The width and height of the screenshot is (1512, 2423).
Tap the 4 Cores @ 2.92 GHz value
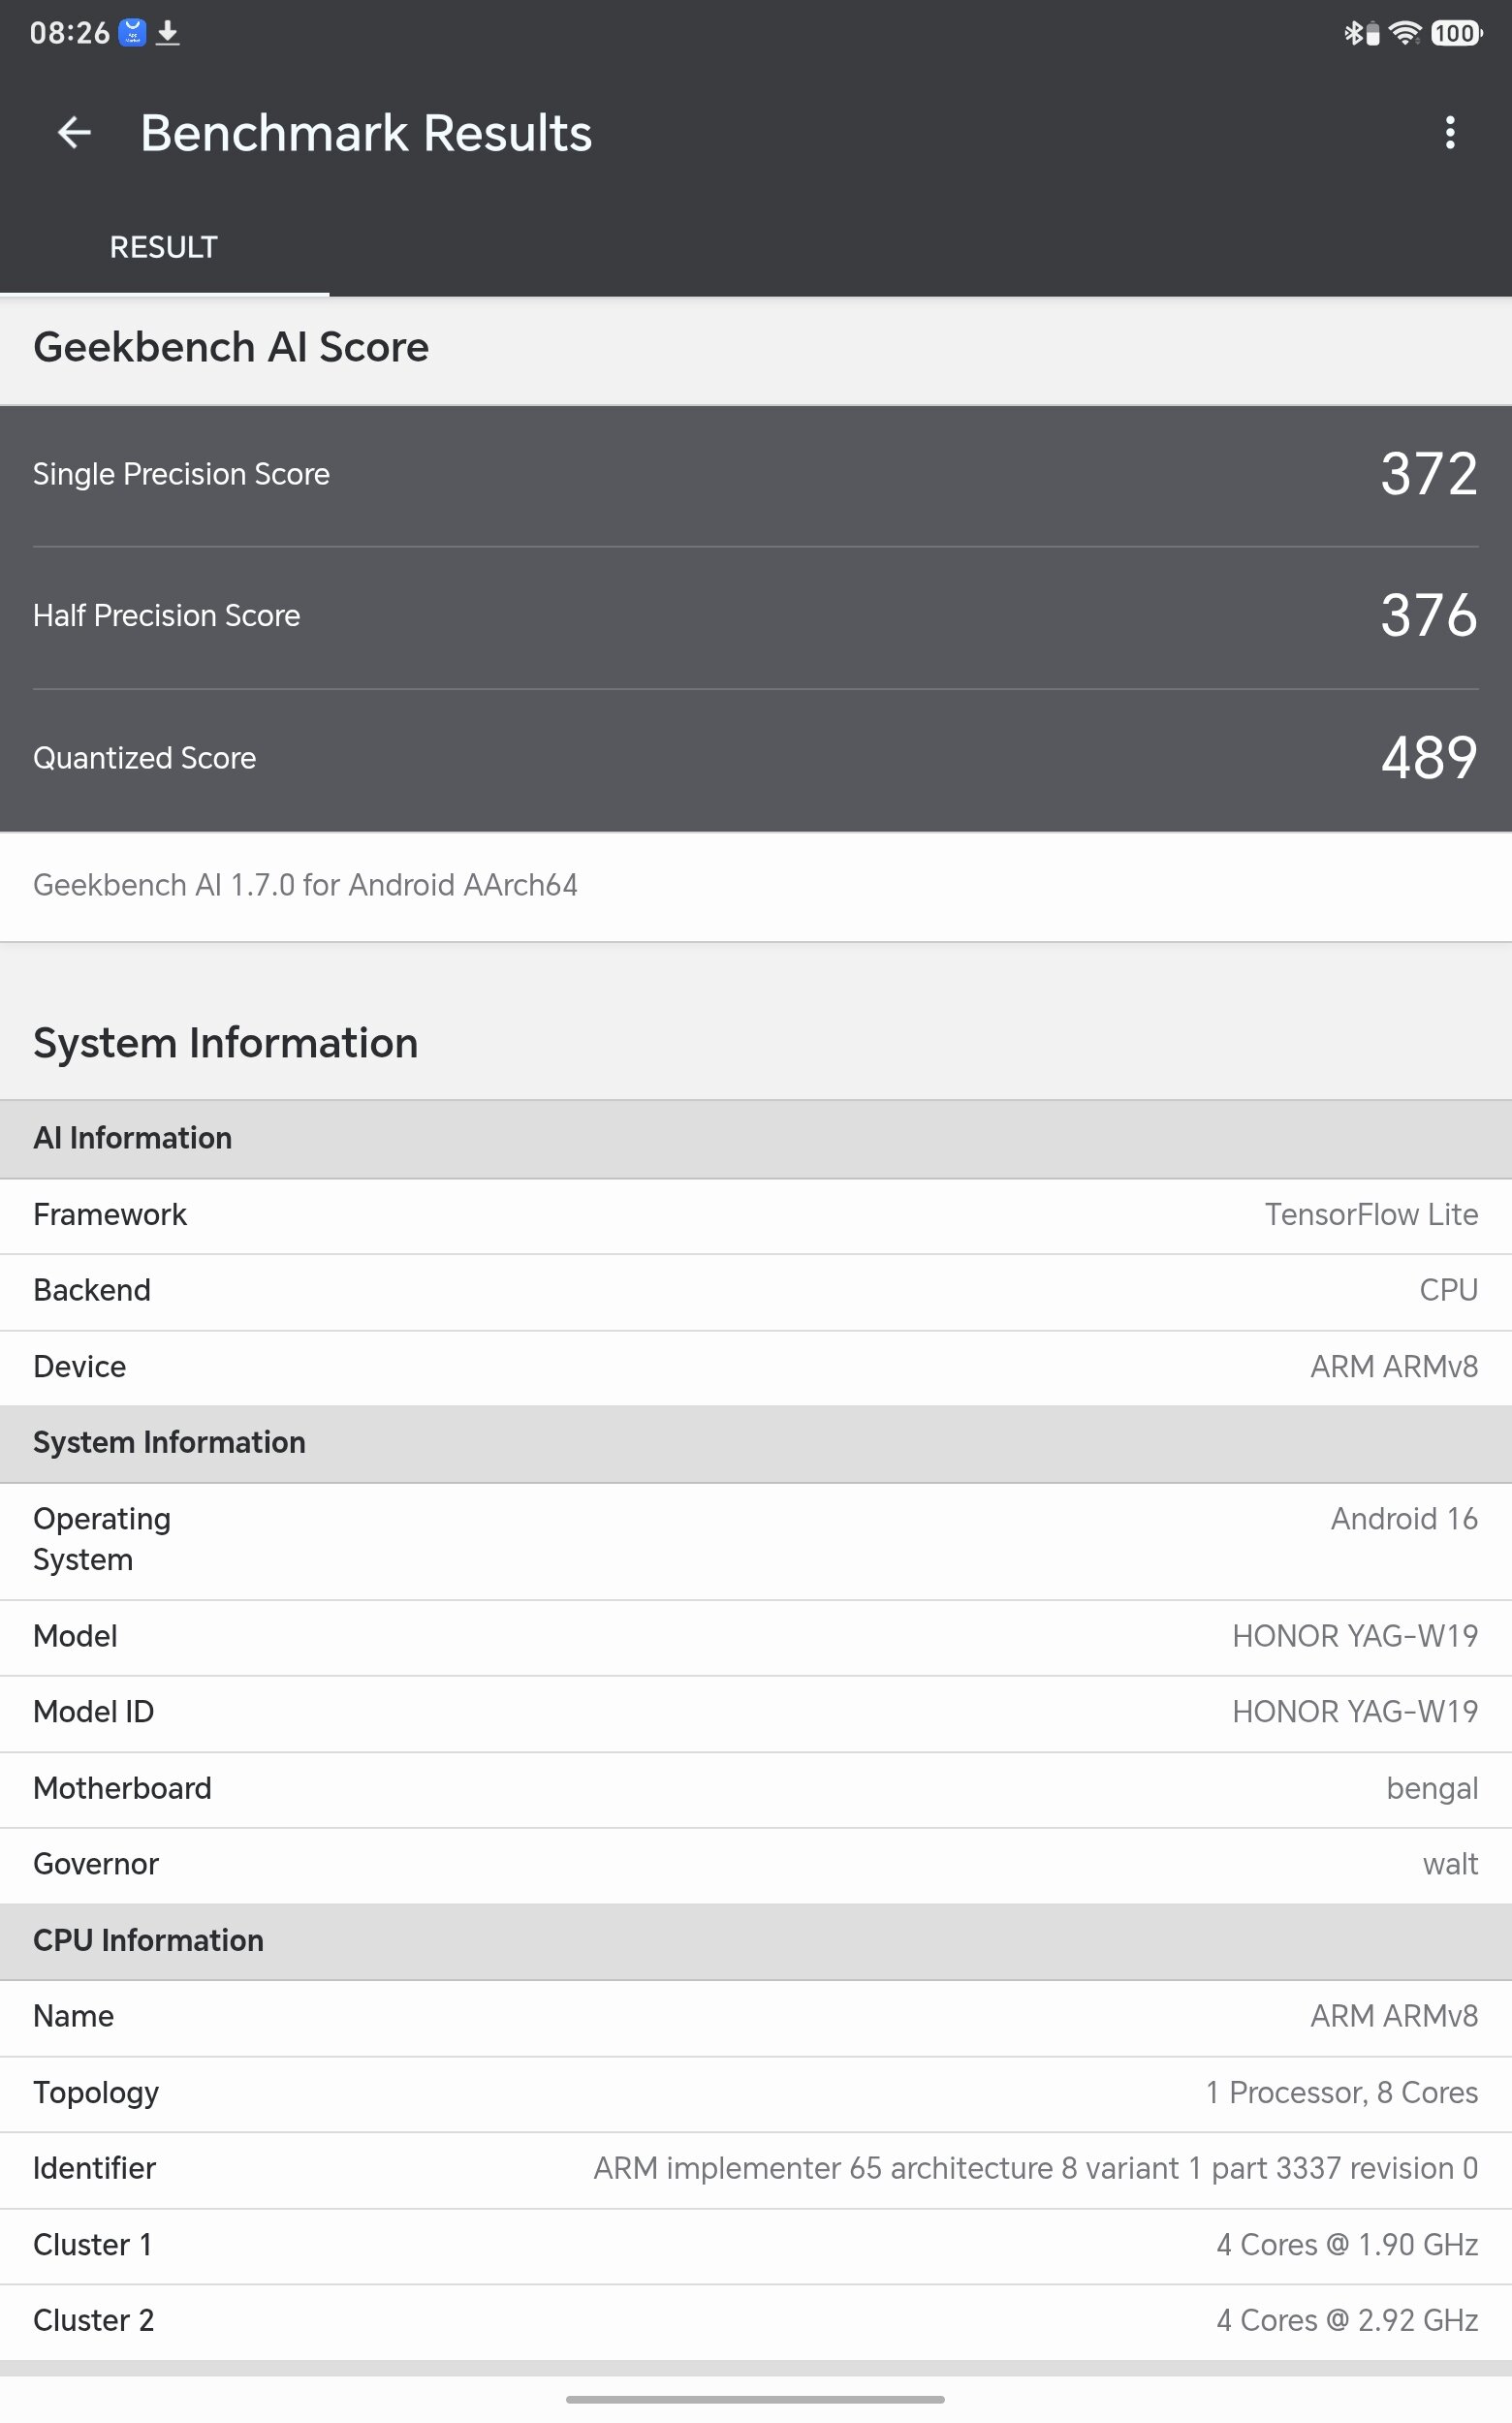1347,2321
